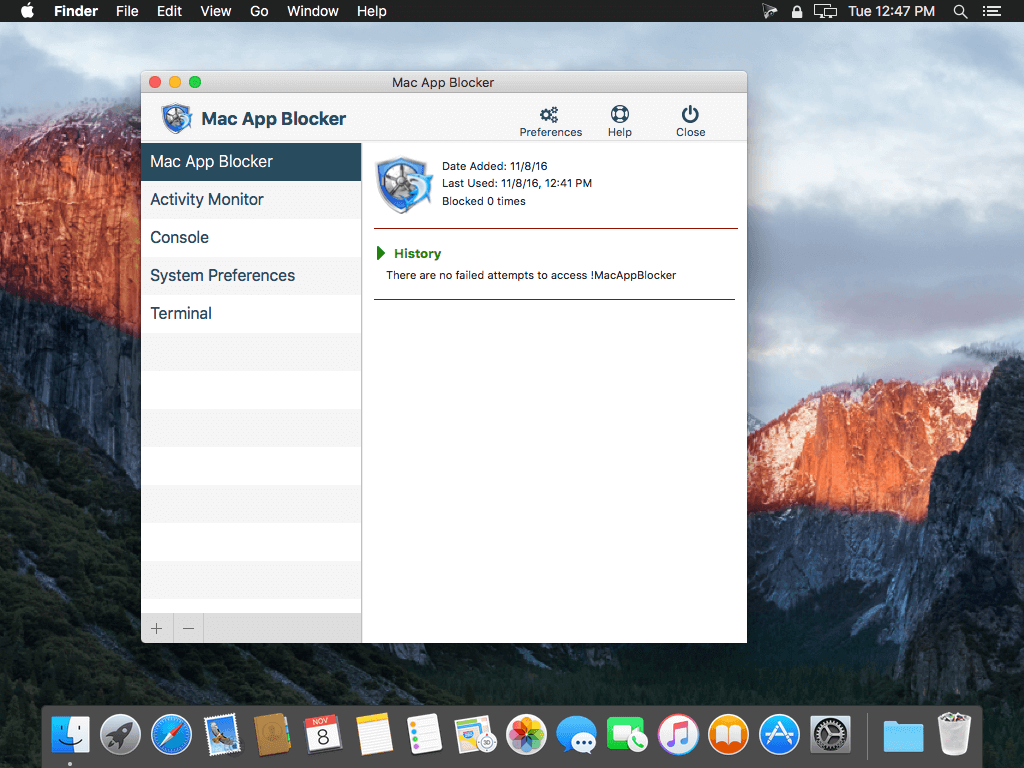This screenshot has width=1024, height=768.
Task: Open Photos in the Dock
Action: pos(526,734)
